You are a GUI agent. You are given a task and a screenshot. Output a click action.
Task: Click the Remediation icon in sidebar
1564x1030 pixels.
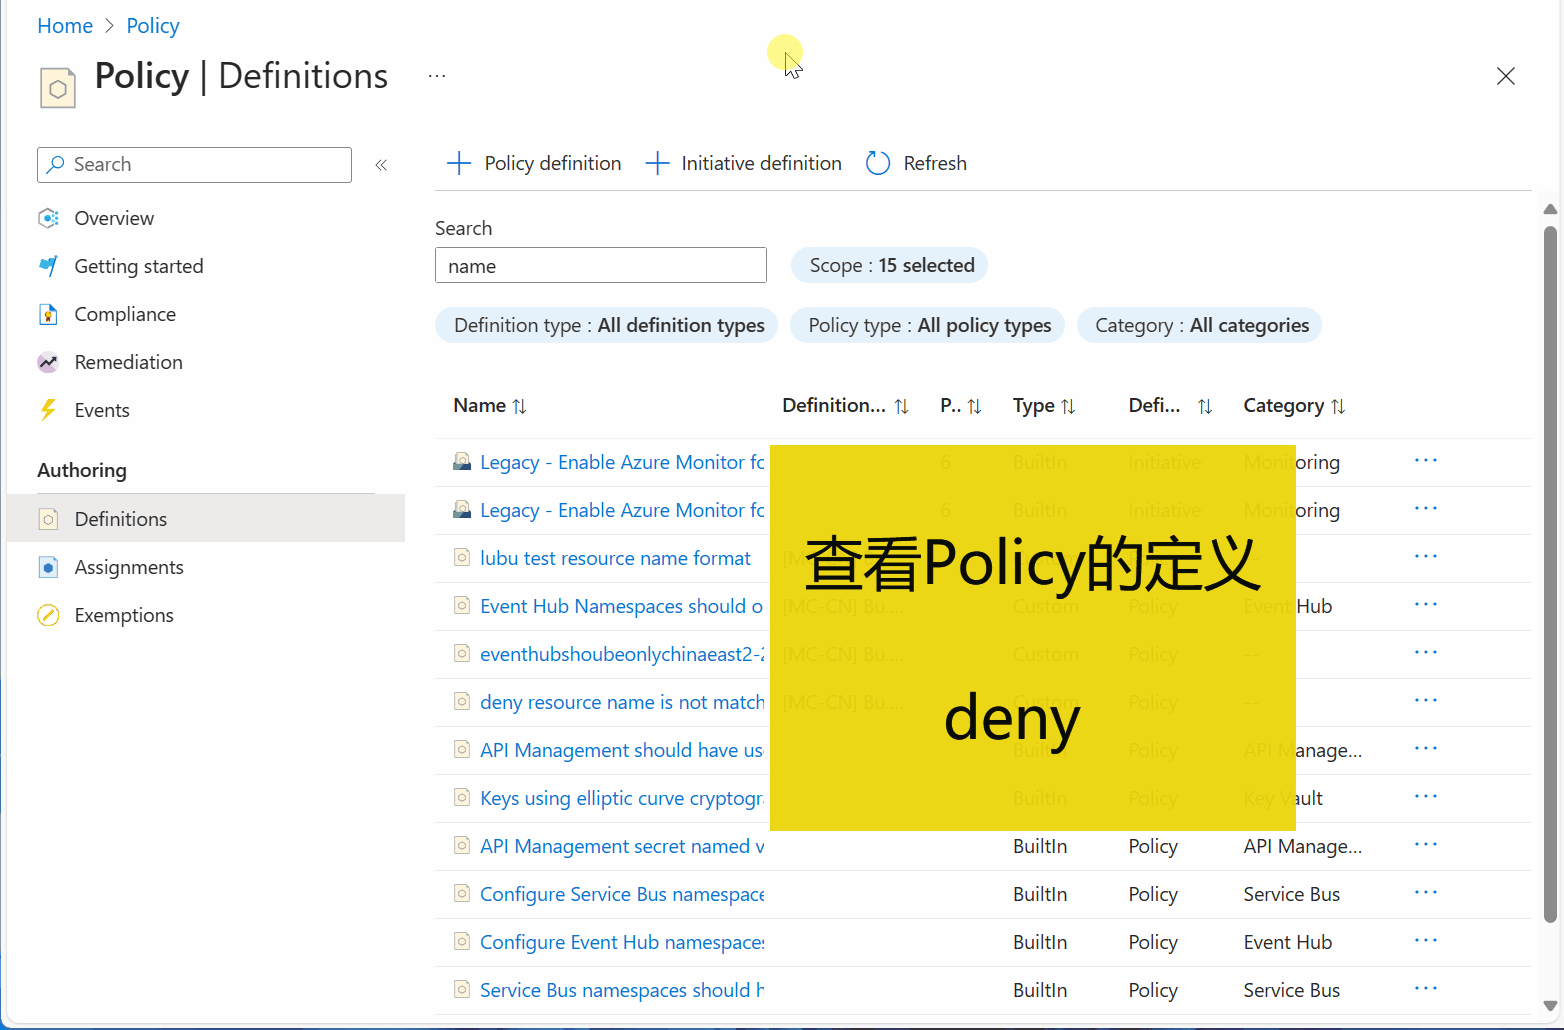[48, 362]
